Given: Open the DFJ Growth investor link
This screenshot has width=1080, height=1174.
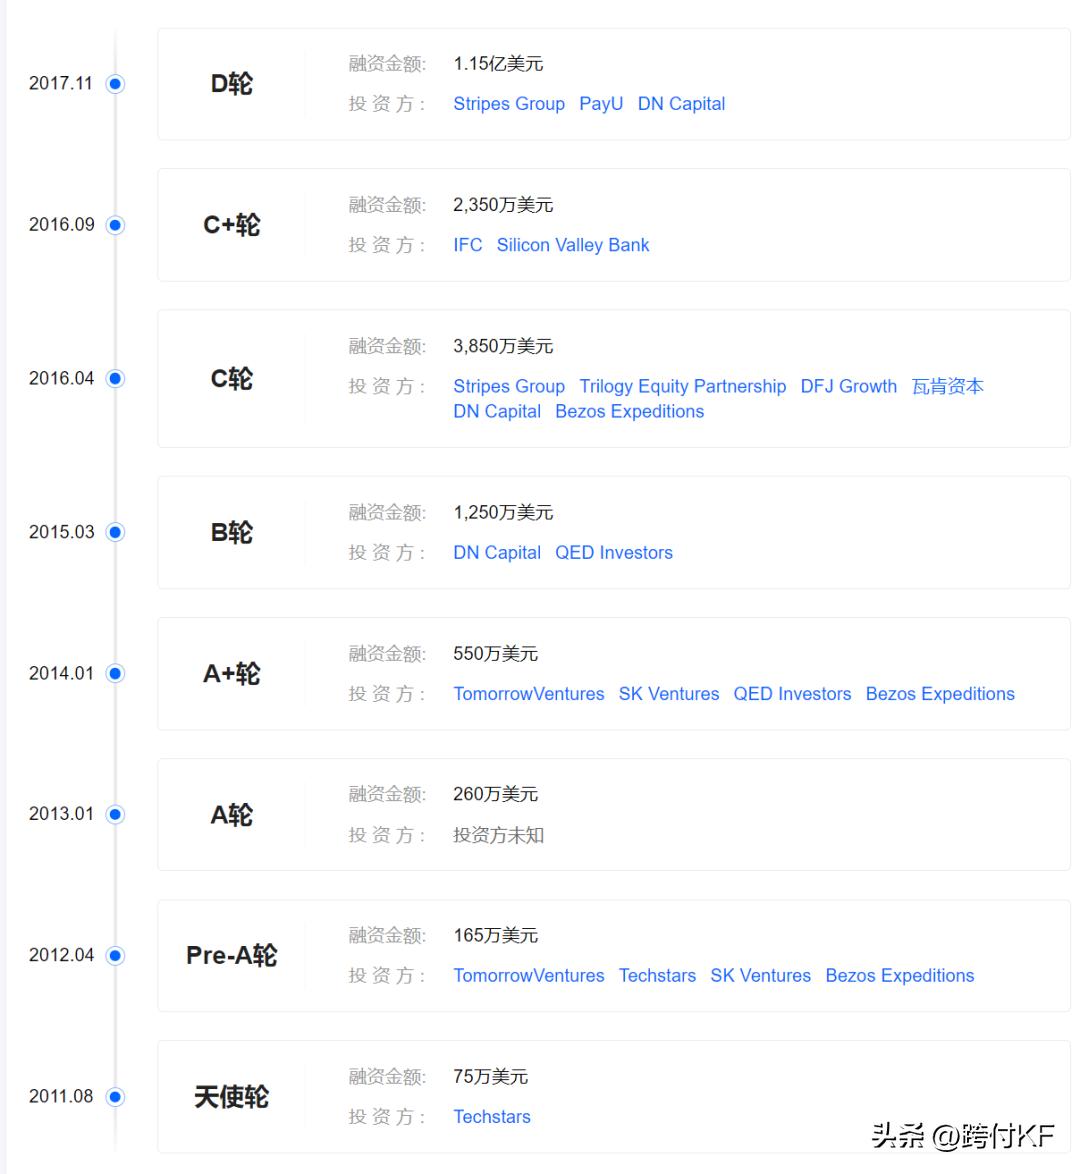Looking at the screenshot, I should pos(848,386).
